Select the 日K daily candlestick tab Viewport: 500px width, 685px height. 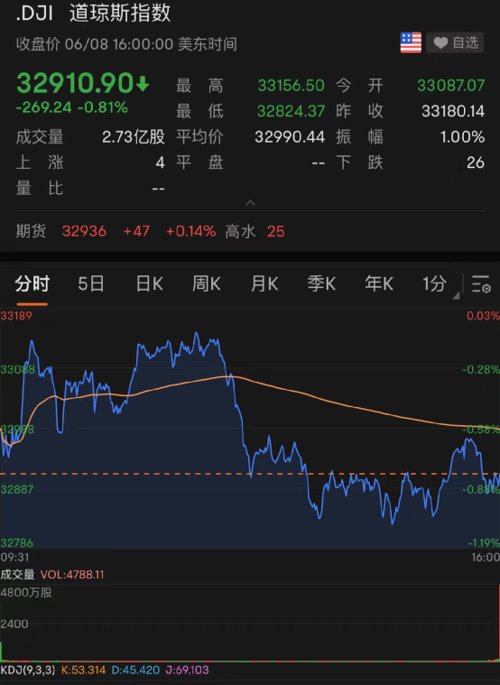click(149, 284)
